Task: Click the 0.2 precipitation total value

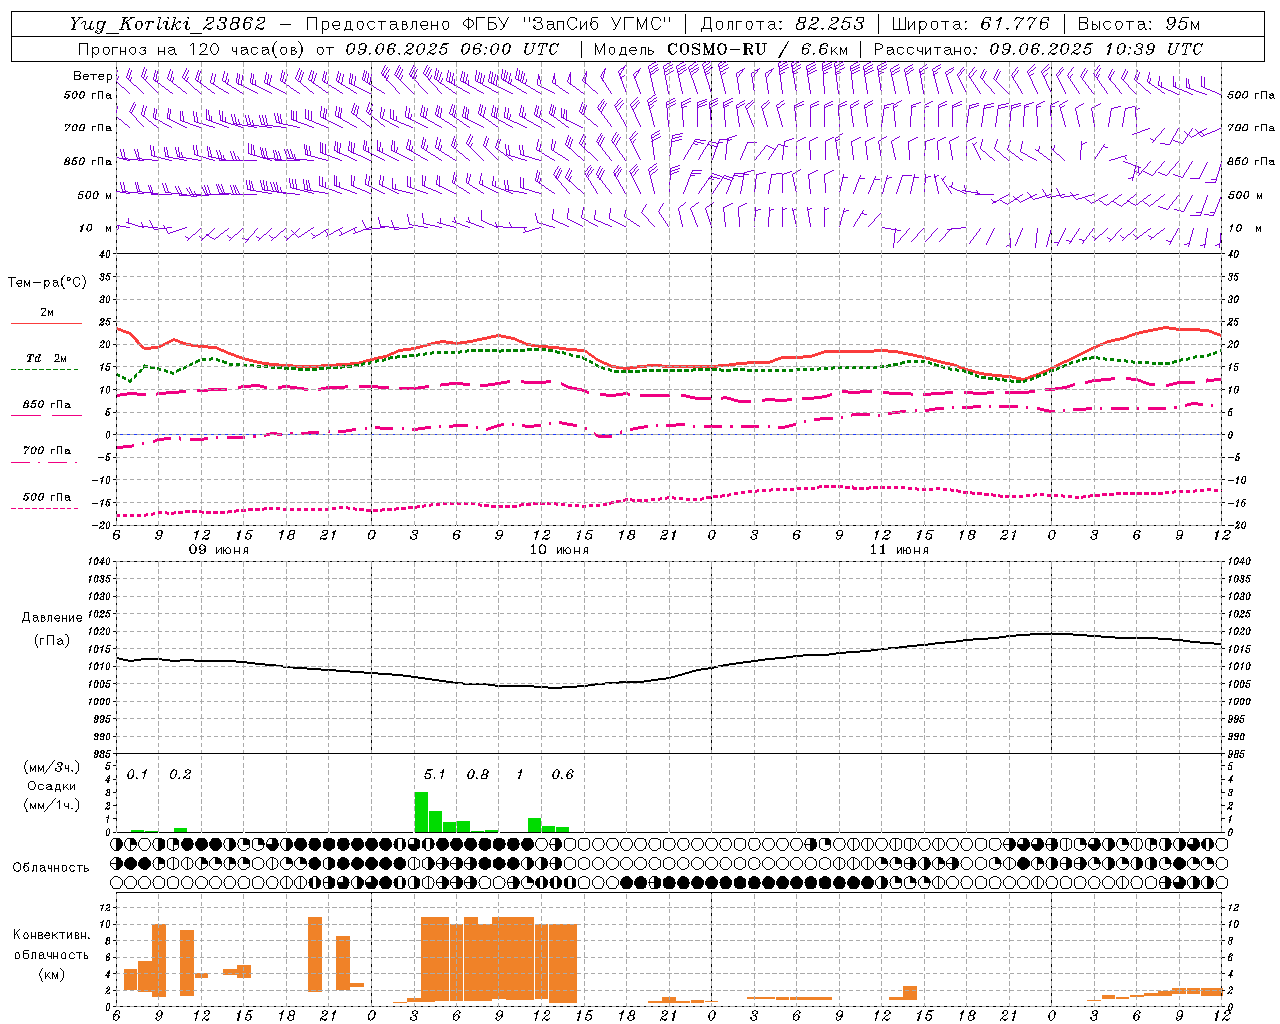Action: point(180,774)
